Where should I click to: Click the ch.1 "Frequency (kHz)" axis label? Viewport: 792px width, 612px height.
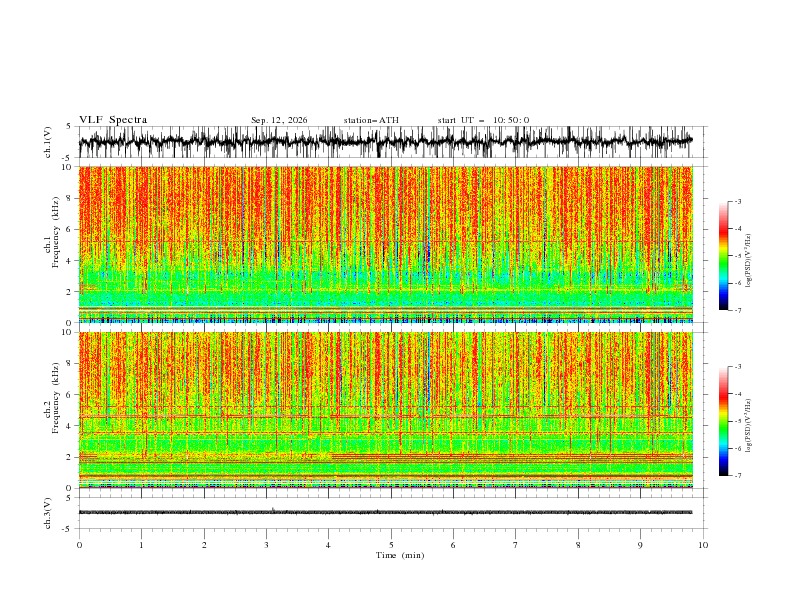56,244
